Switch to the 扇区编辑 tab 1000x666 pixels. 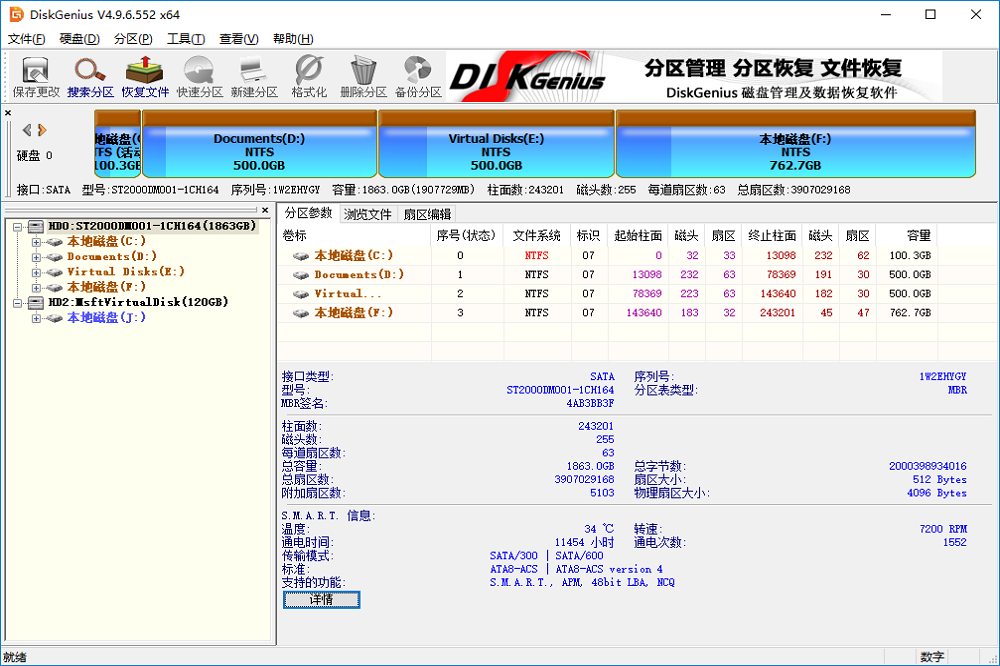[x=427, y=214]
